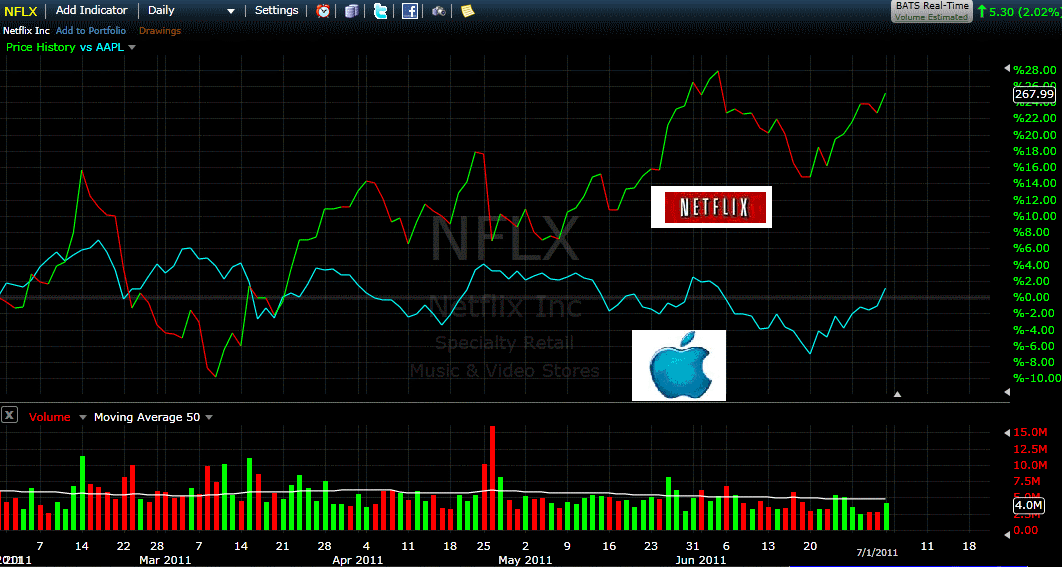This screenshot has height=567, width=1062.
Task: Open the Settings menu
Action: (x=276, y=10)
